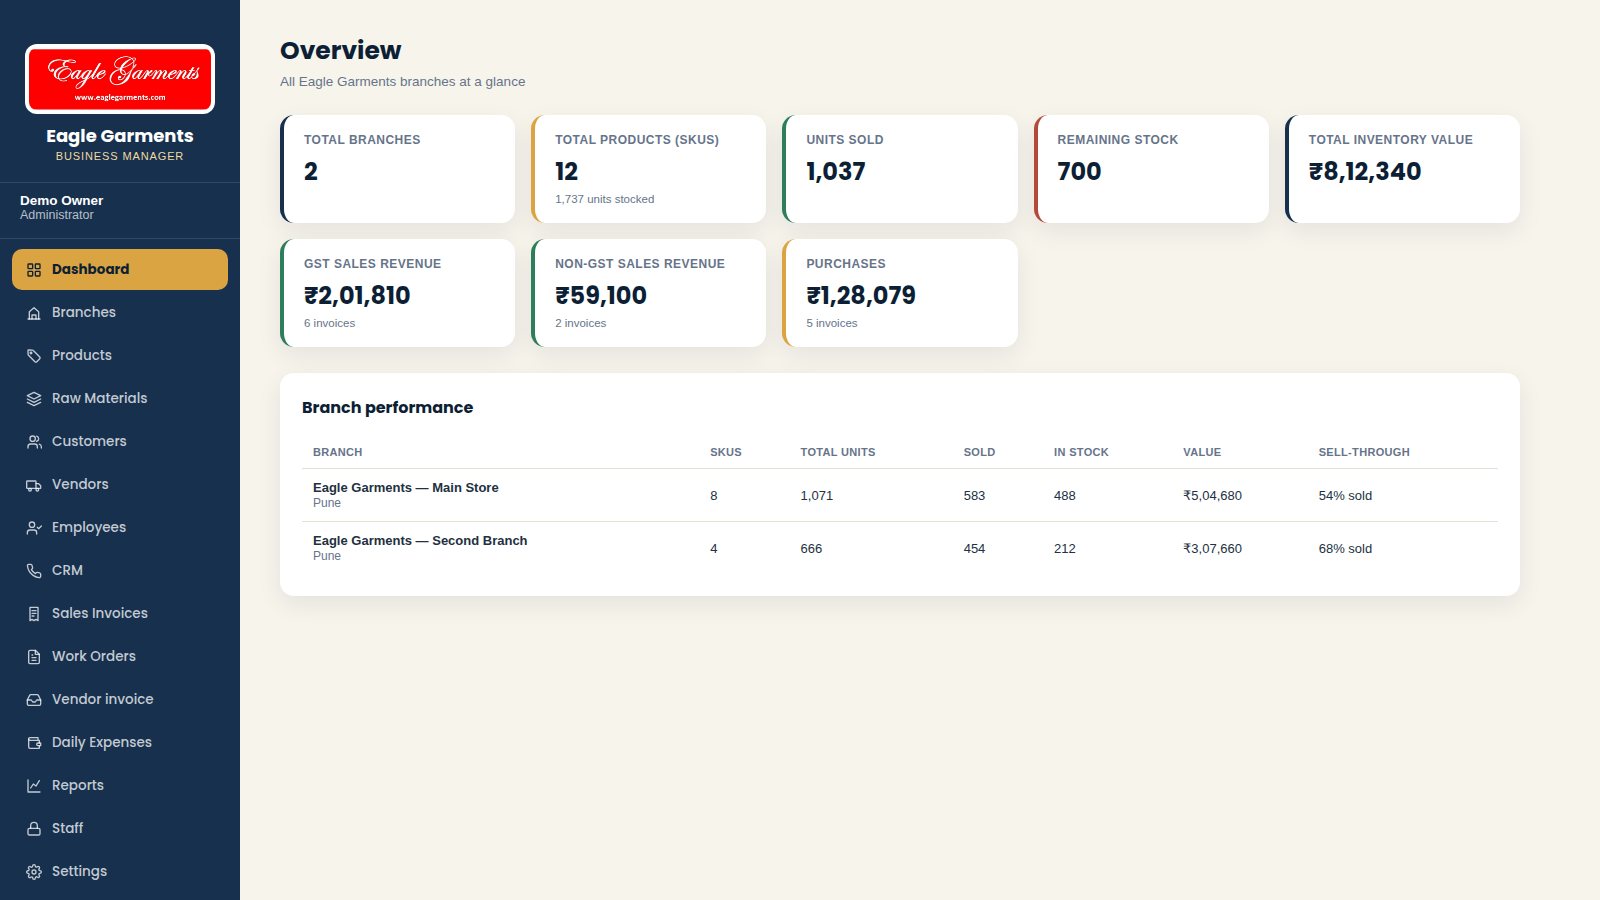The height and width of the screenshot is (900, 1600).
Task: Click the Branches house icon
Action: 34,313
